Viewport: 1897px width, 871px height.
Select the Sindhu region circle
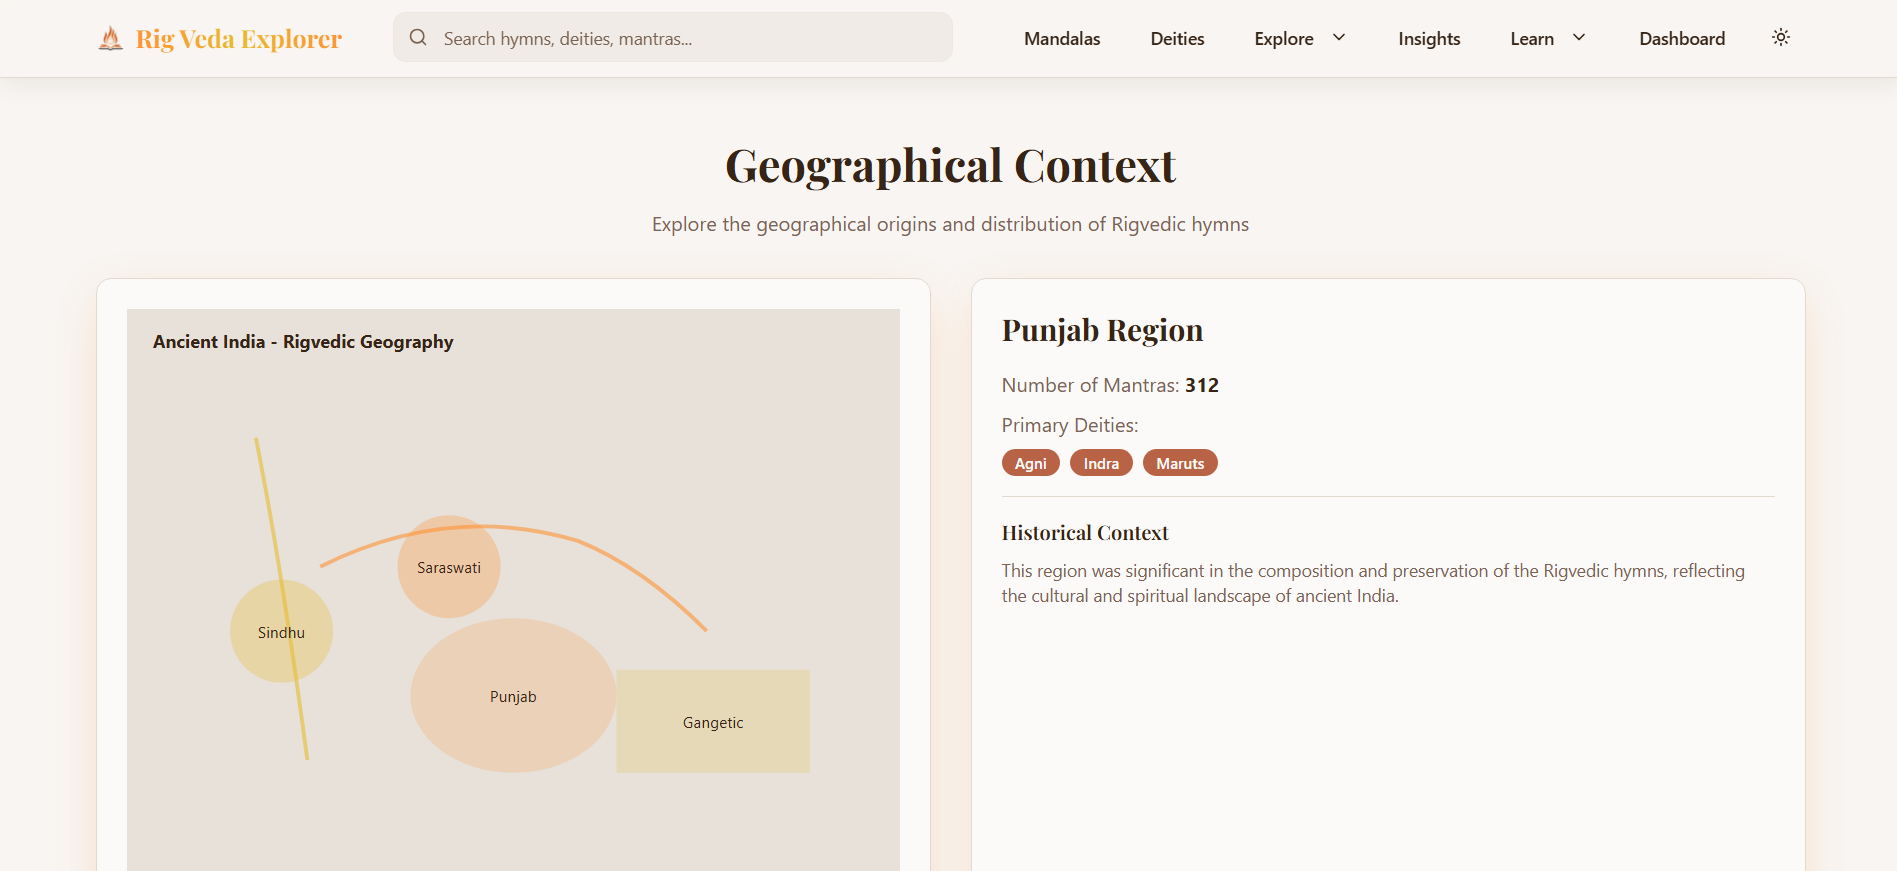tap(262, 632)
